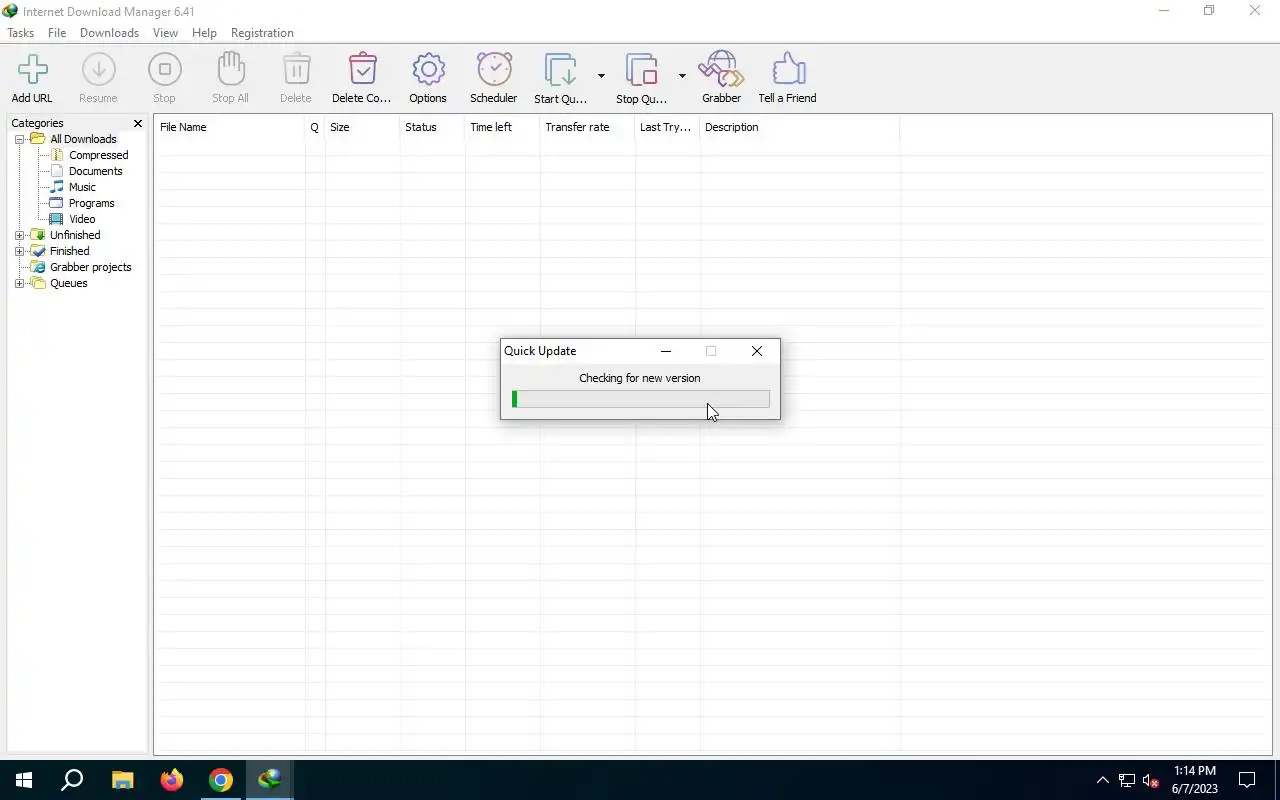Collapse the All Downloads tree node
Screen dimensions: 1280x800
(x=19, y=139)
